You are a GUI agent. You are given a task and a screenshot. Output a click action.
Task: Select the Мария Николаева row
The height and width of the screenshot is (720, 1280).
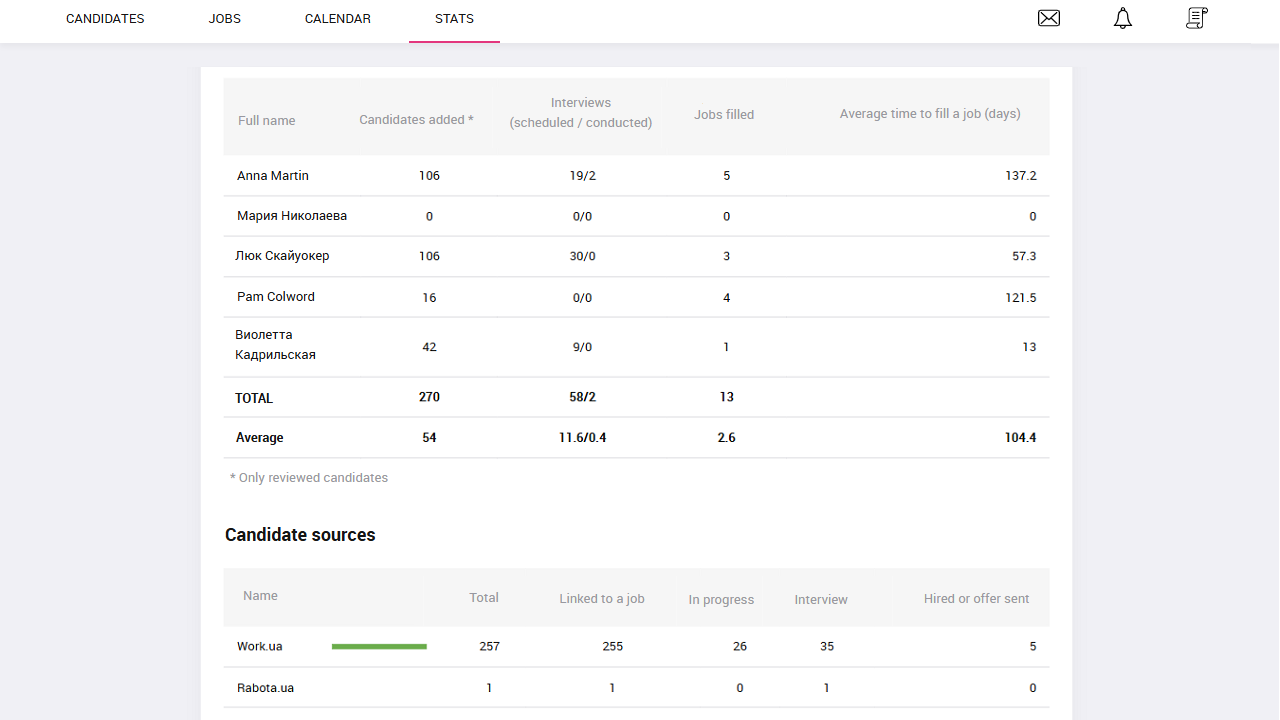(290, 215)
